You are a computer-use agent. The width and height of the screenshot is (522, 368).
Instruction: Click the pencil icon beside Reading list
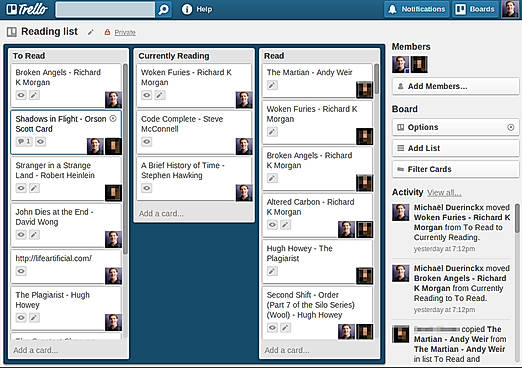(x=91, y=32)
